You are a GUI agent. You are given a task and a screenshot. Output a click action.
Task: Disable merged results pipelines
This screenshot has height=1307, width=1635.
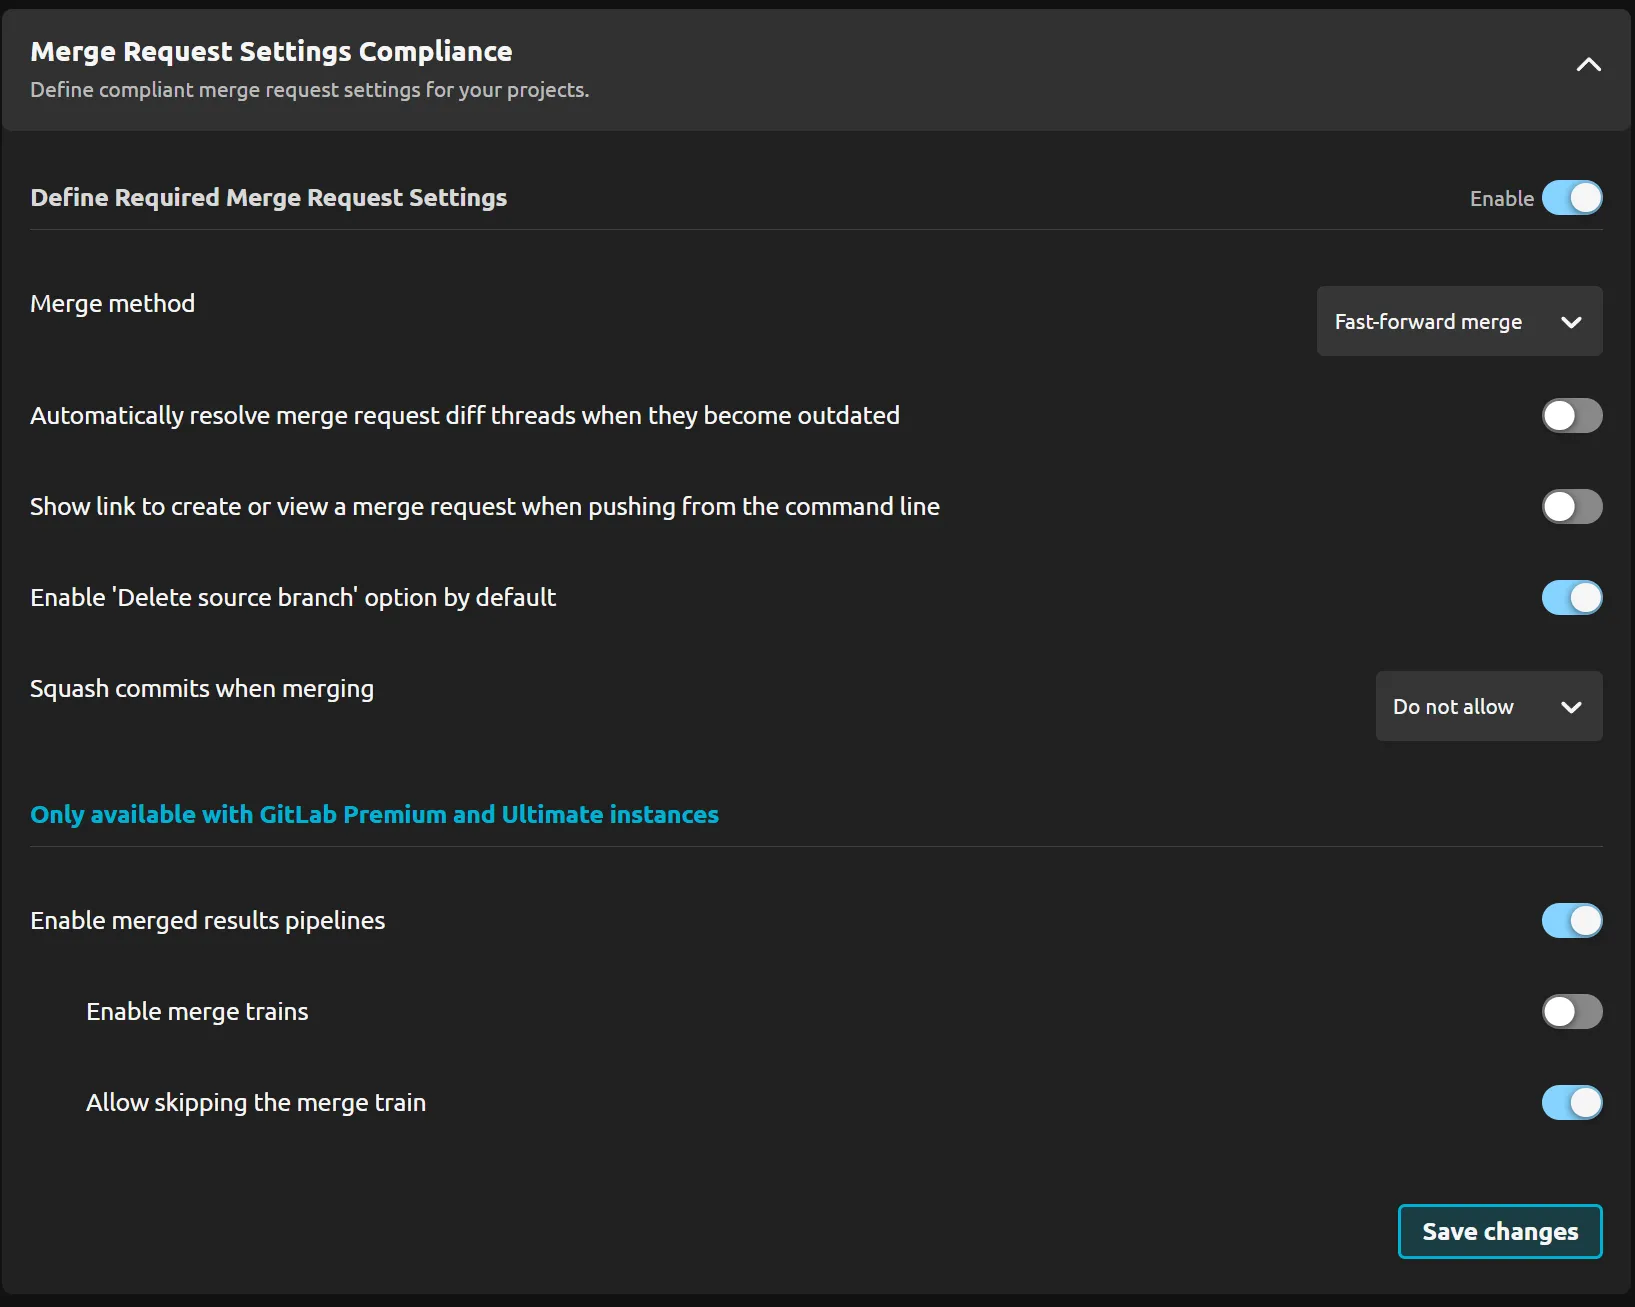pyautogui.click(x=1571, y=920)
